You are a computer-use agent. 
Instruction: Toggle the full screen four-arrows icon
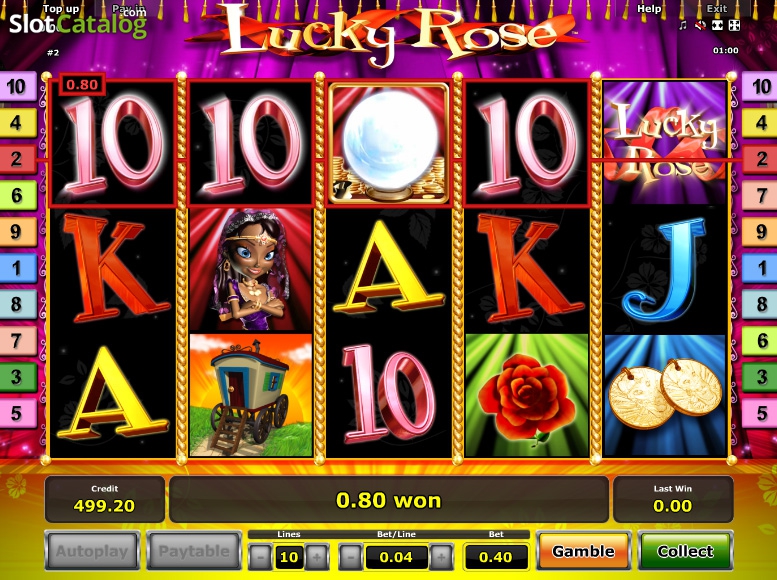(734, 25)
